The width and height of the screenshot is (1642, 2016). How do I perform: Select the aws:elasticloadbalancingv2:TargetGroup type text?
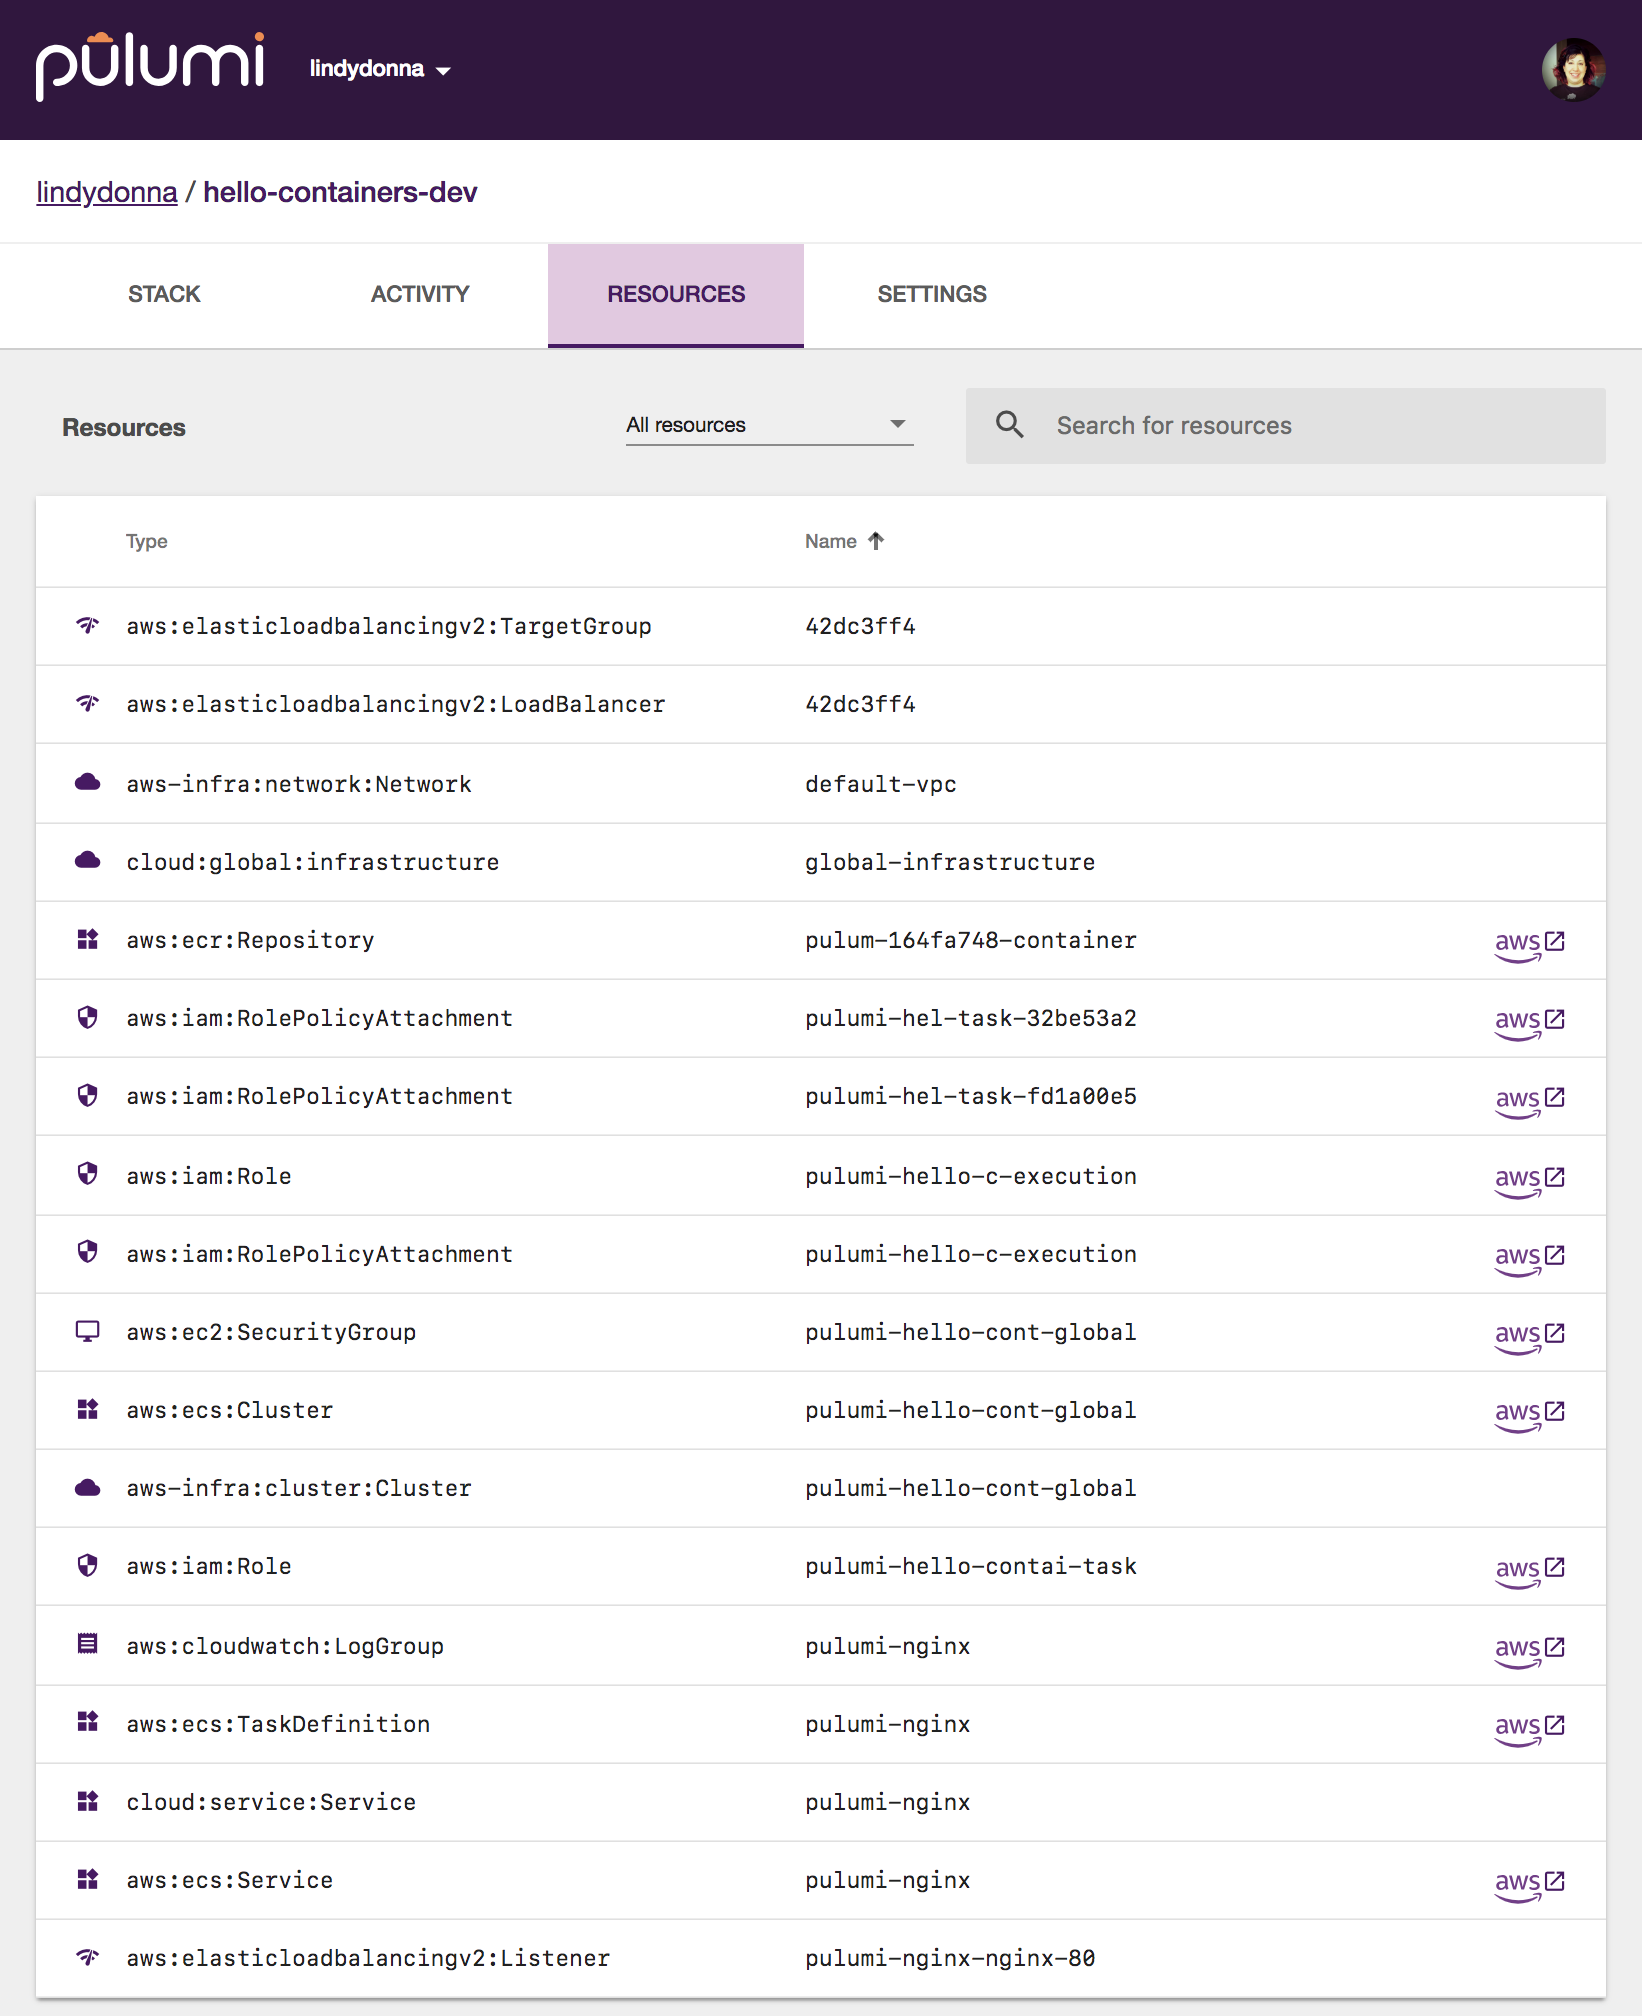point(389,626)
